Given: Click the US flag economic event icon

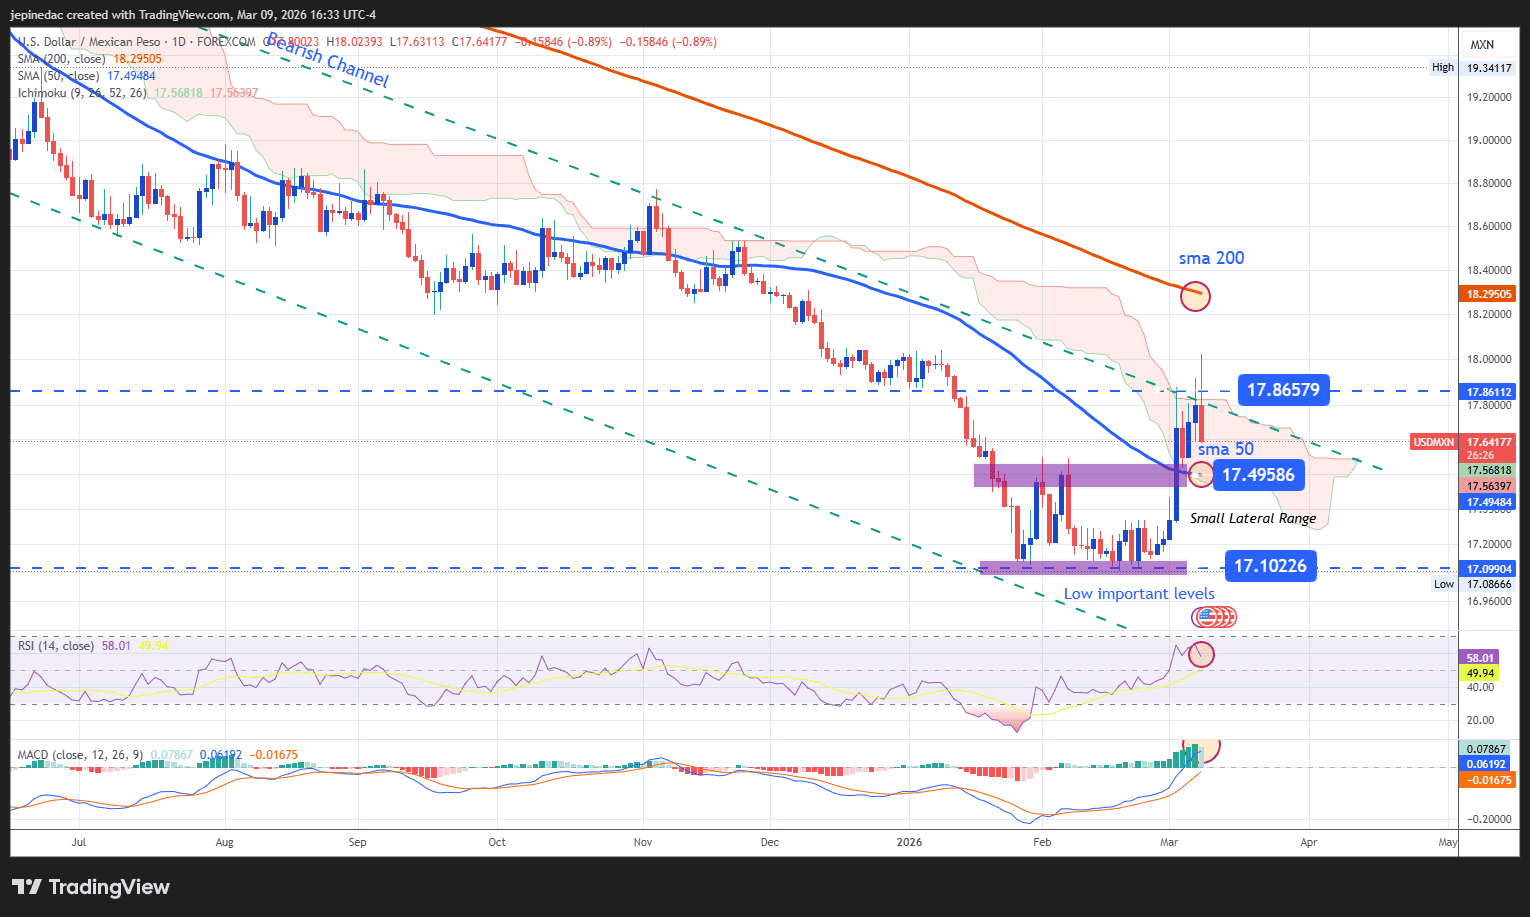Looking at the screenshot, I should [x=1206, y=618].
